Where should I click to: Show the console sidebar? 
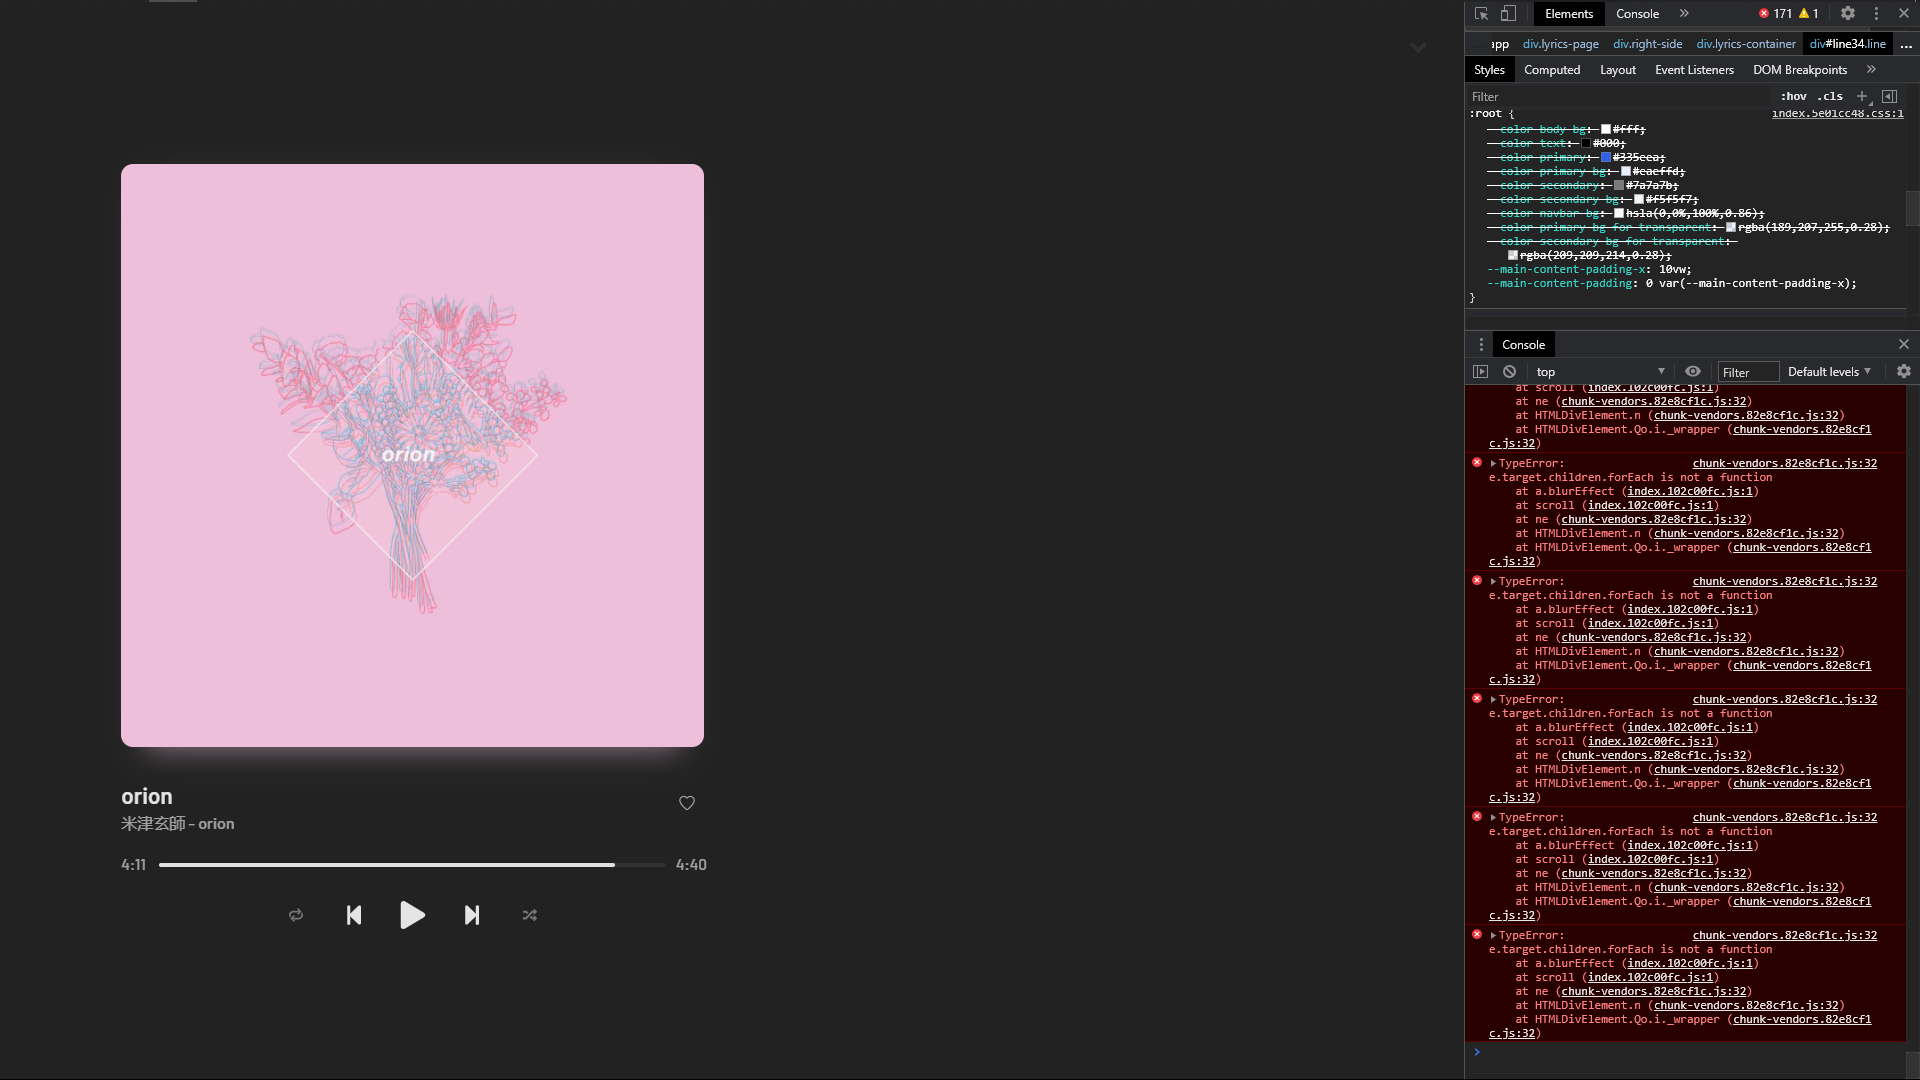[x=1481, y=372]
